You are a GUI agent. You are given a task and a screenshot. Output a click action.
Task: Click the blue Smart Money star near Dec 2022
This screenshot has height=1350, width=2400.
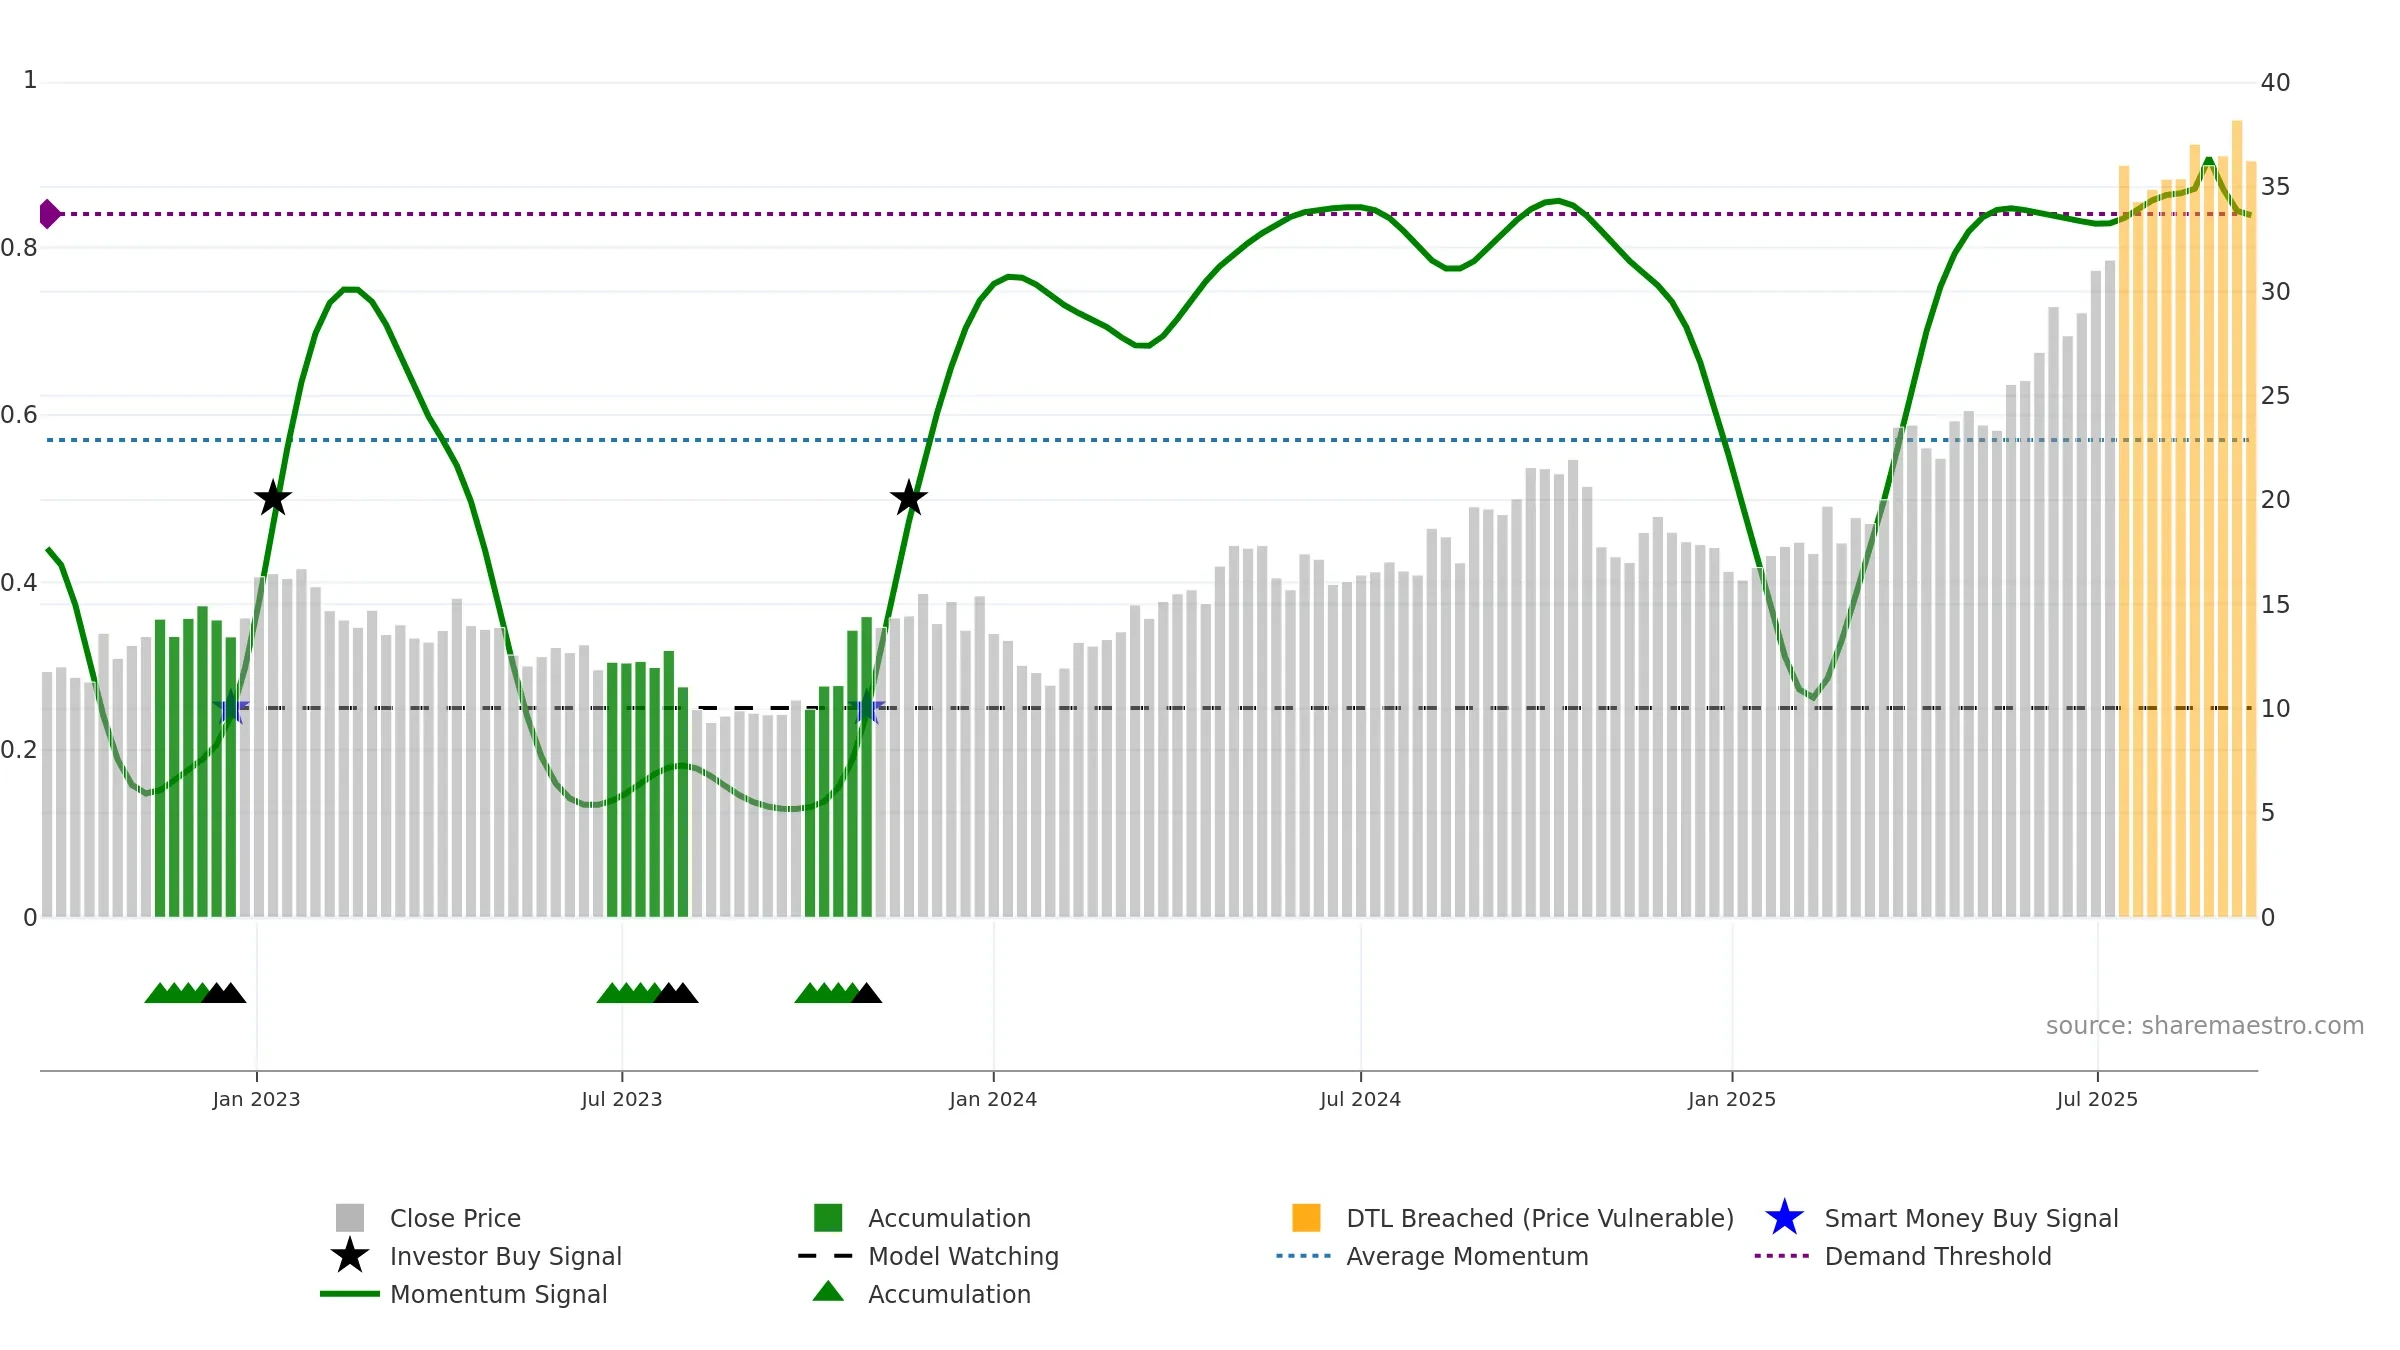point(231,707)
